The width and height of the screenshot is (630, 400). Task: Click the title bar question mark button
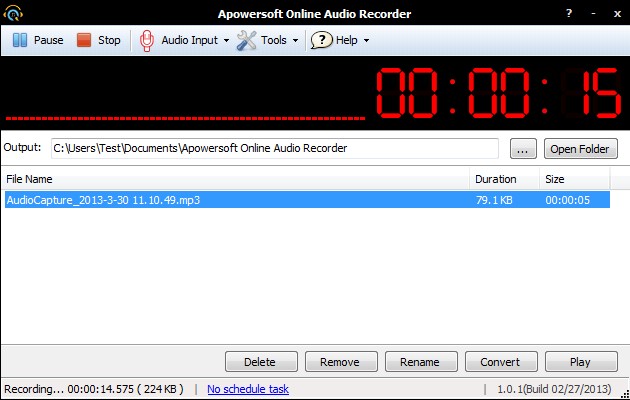(x=569, y=13)
